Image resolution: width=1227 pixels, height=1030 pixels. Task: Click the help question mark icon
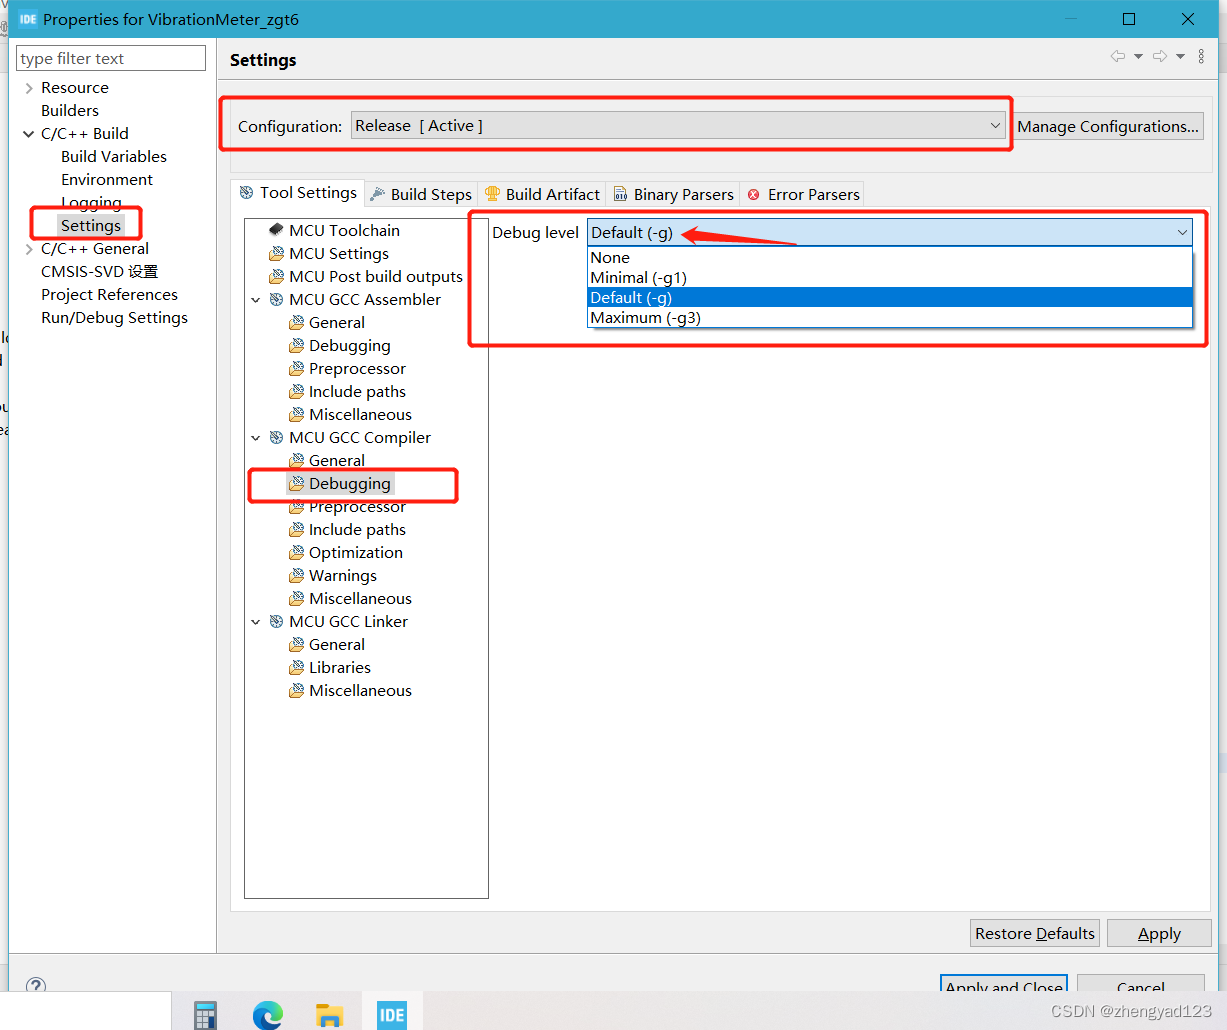pos(36,986)
